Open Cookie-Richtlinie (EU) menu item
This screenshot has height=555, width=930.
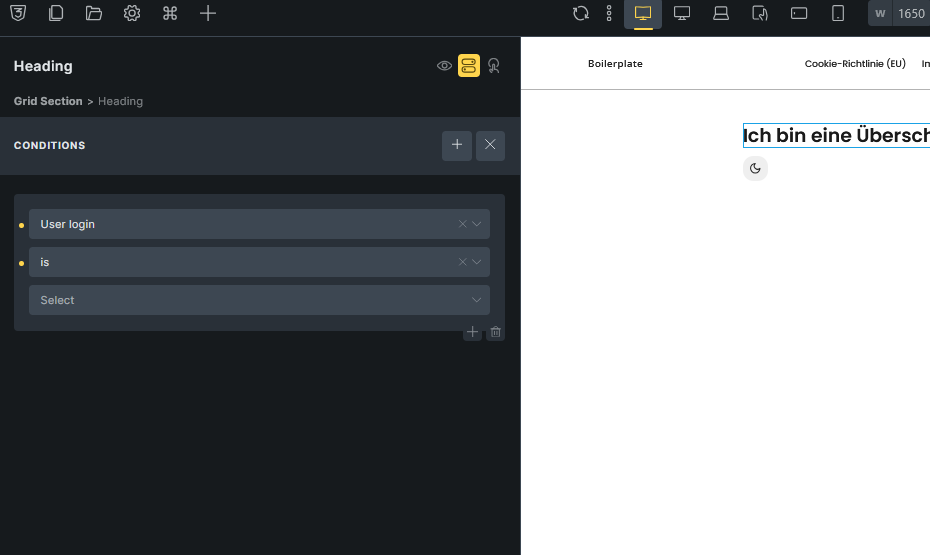click(855, 64)
